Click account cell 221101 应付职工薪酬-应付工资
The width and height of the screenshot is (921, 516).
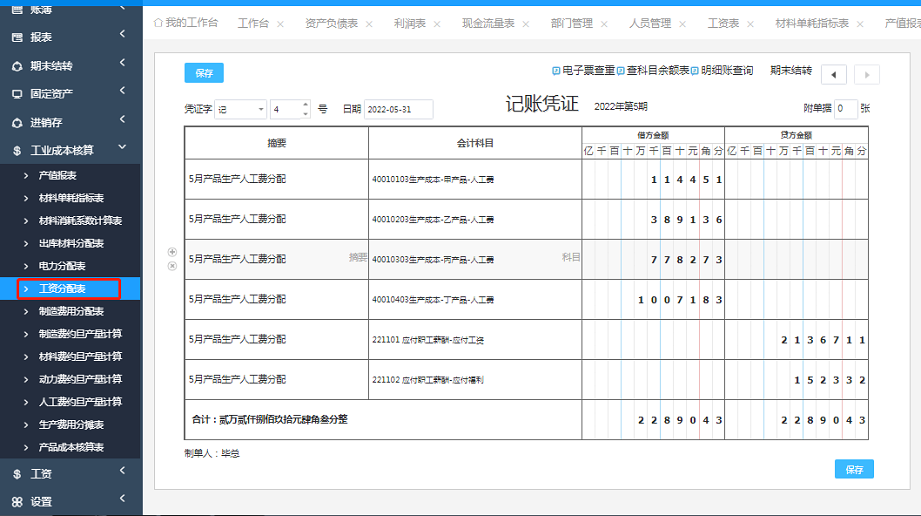pyautogui.click(x=475, y=340)
